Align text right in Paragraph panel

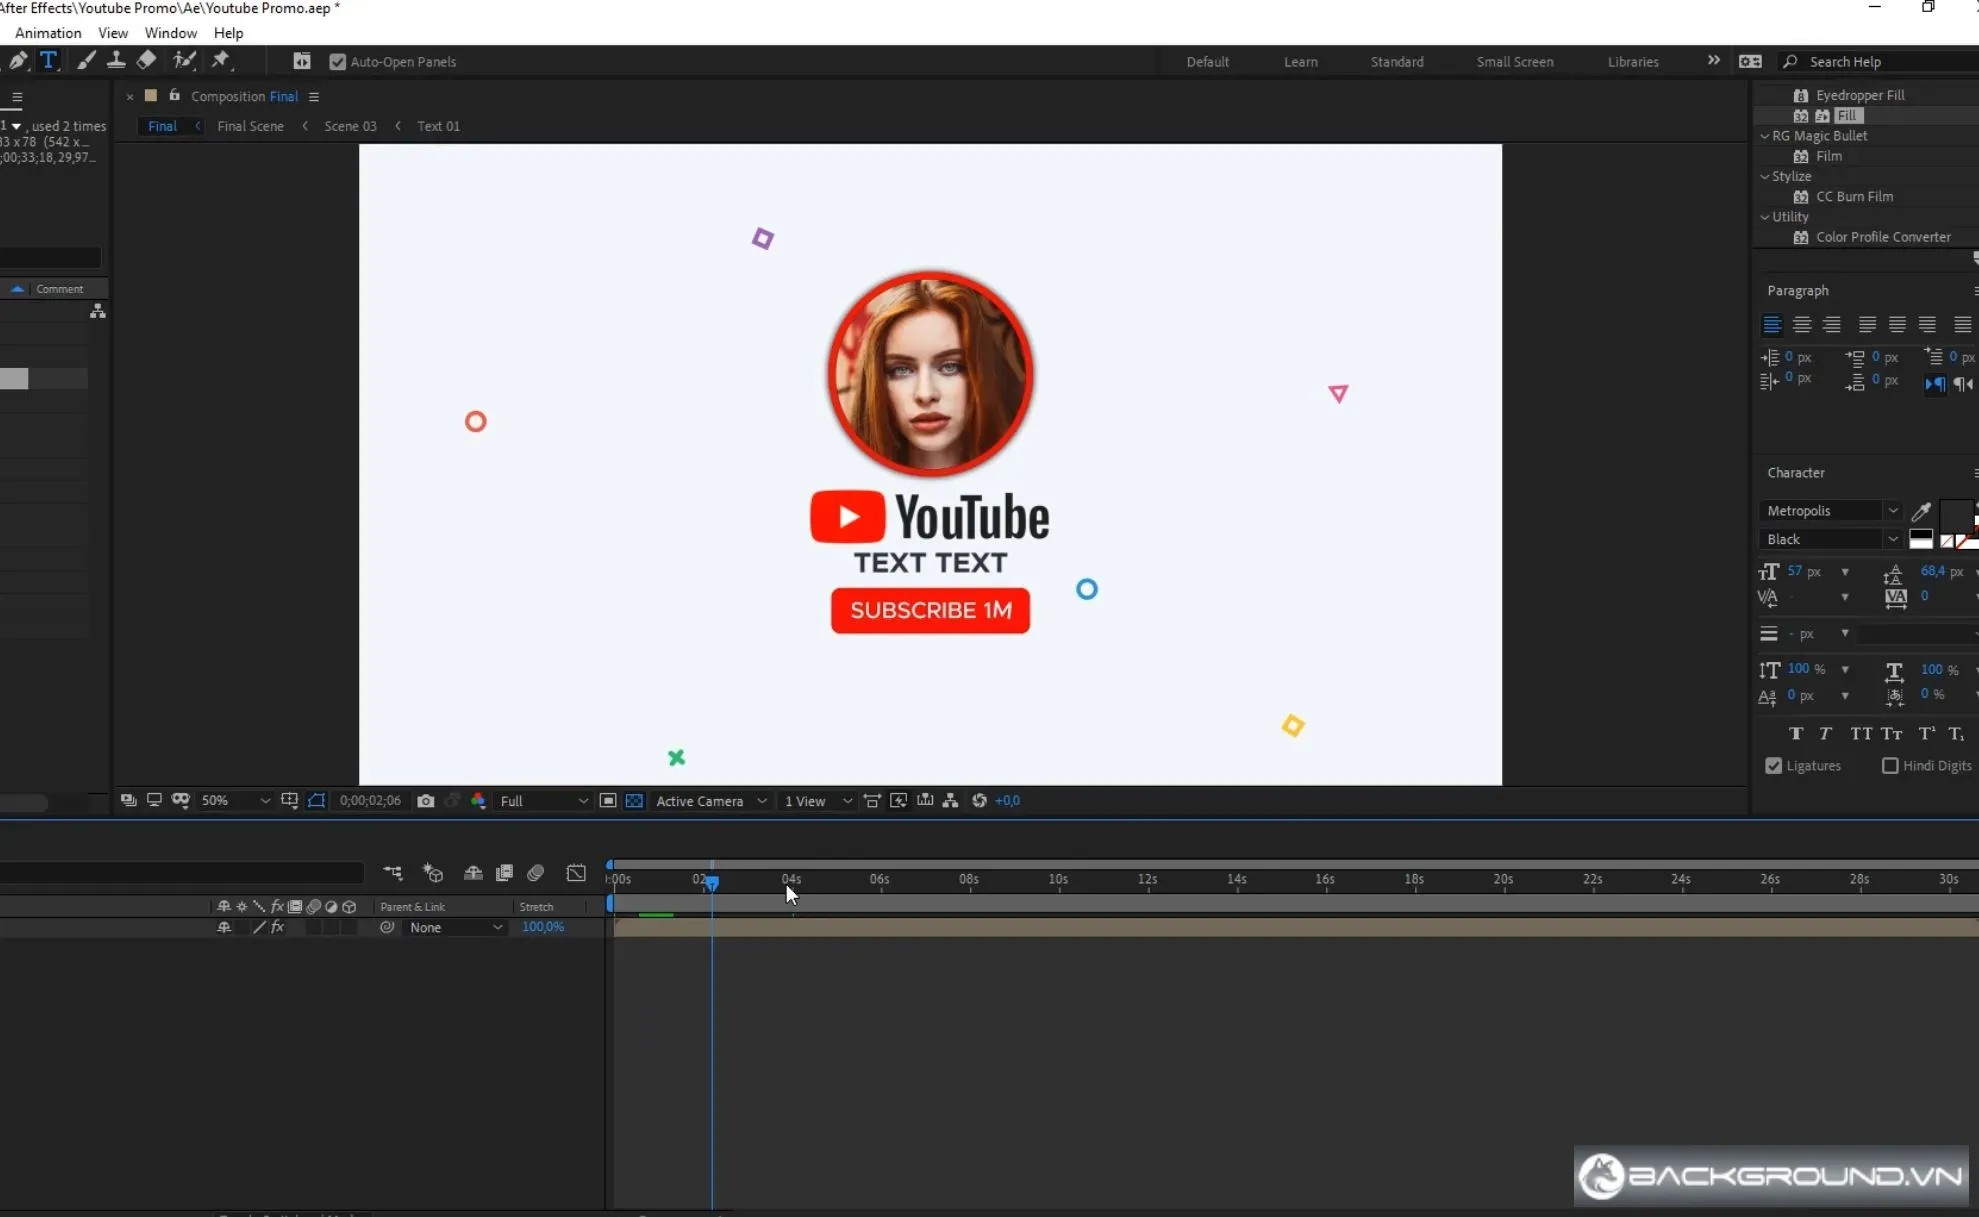[x=1832, y=325]
